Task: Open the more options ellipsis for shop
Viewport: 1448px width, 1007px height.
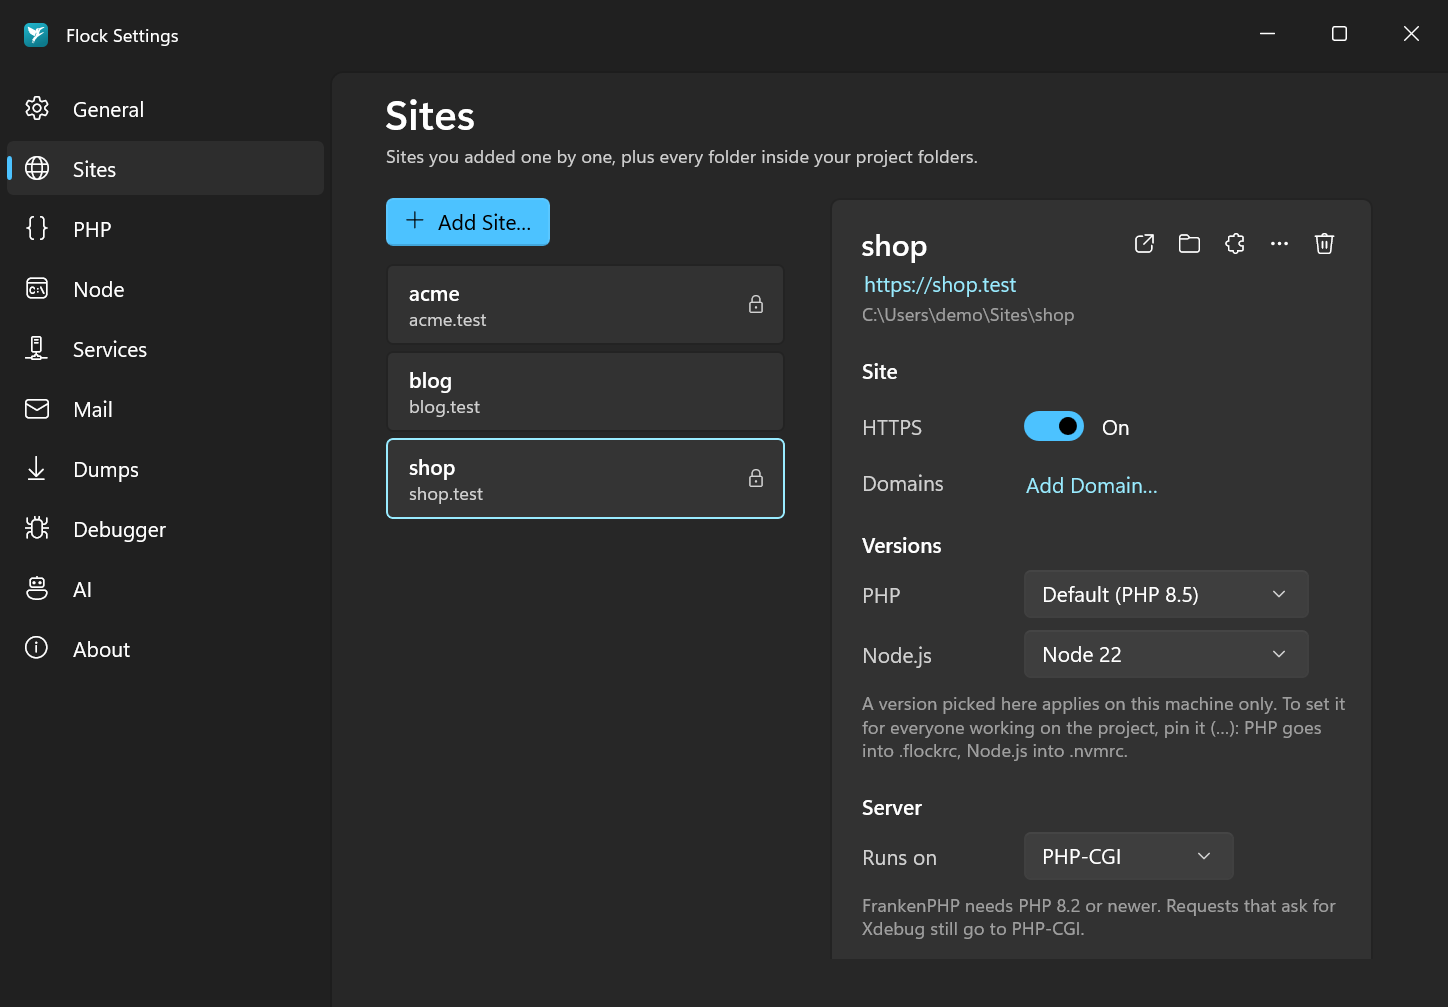Action: click(1279, 244)
